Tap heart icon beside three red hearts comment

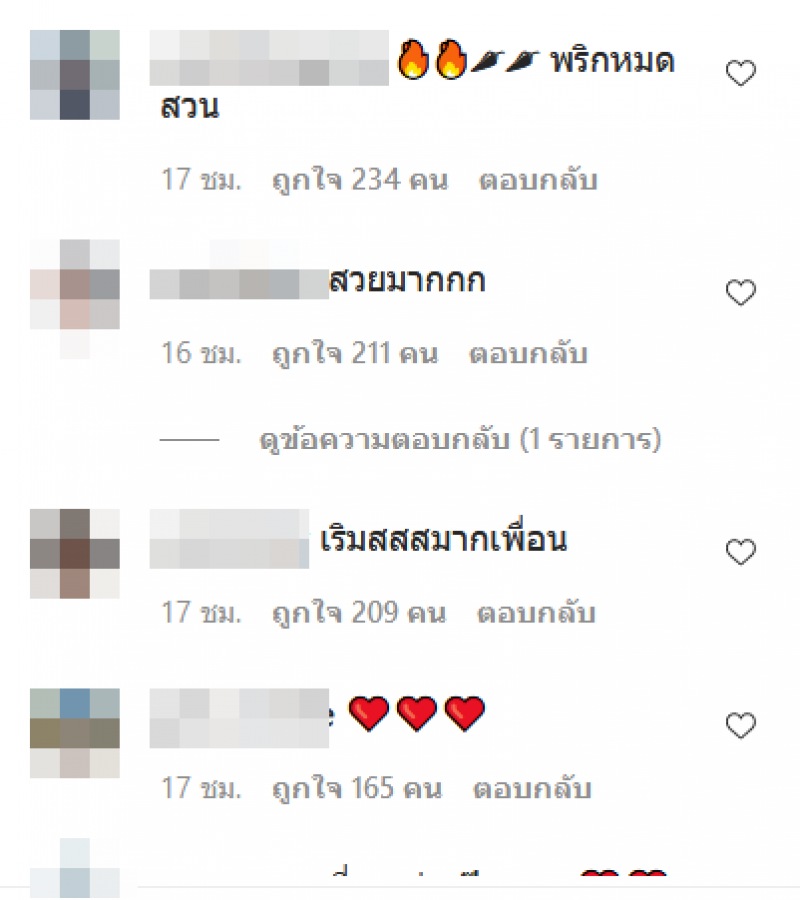click(x=741, y=725)
